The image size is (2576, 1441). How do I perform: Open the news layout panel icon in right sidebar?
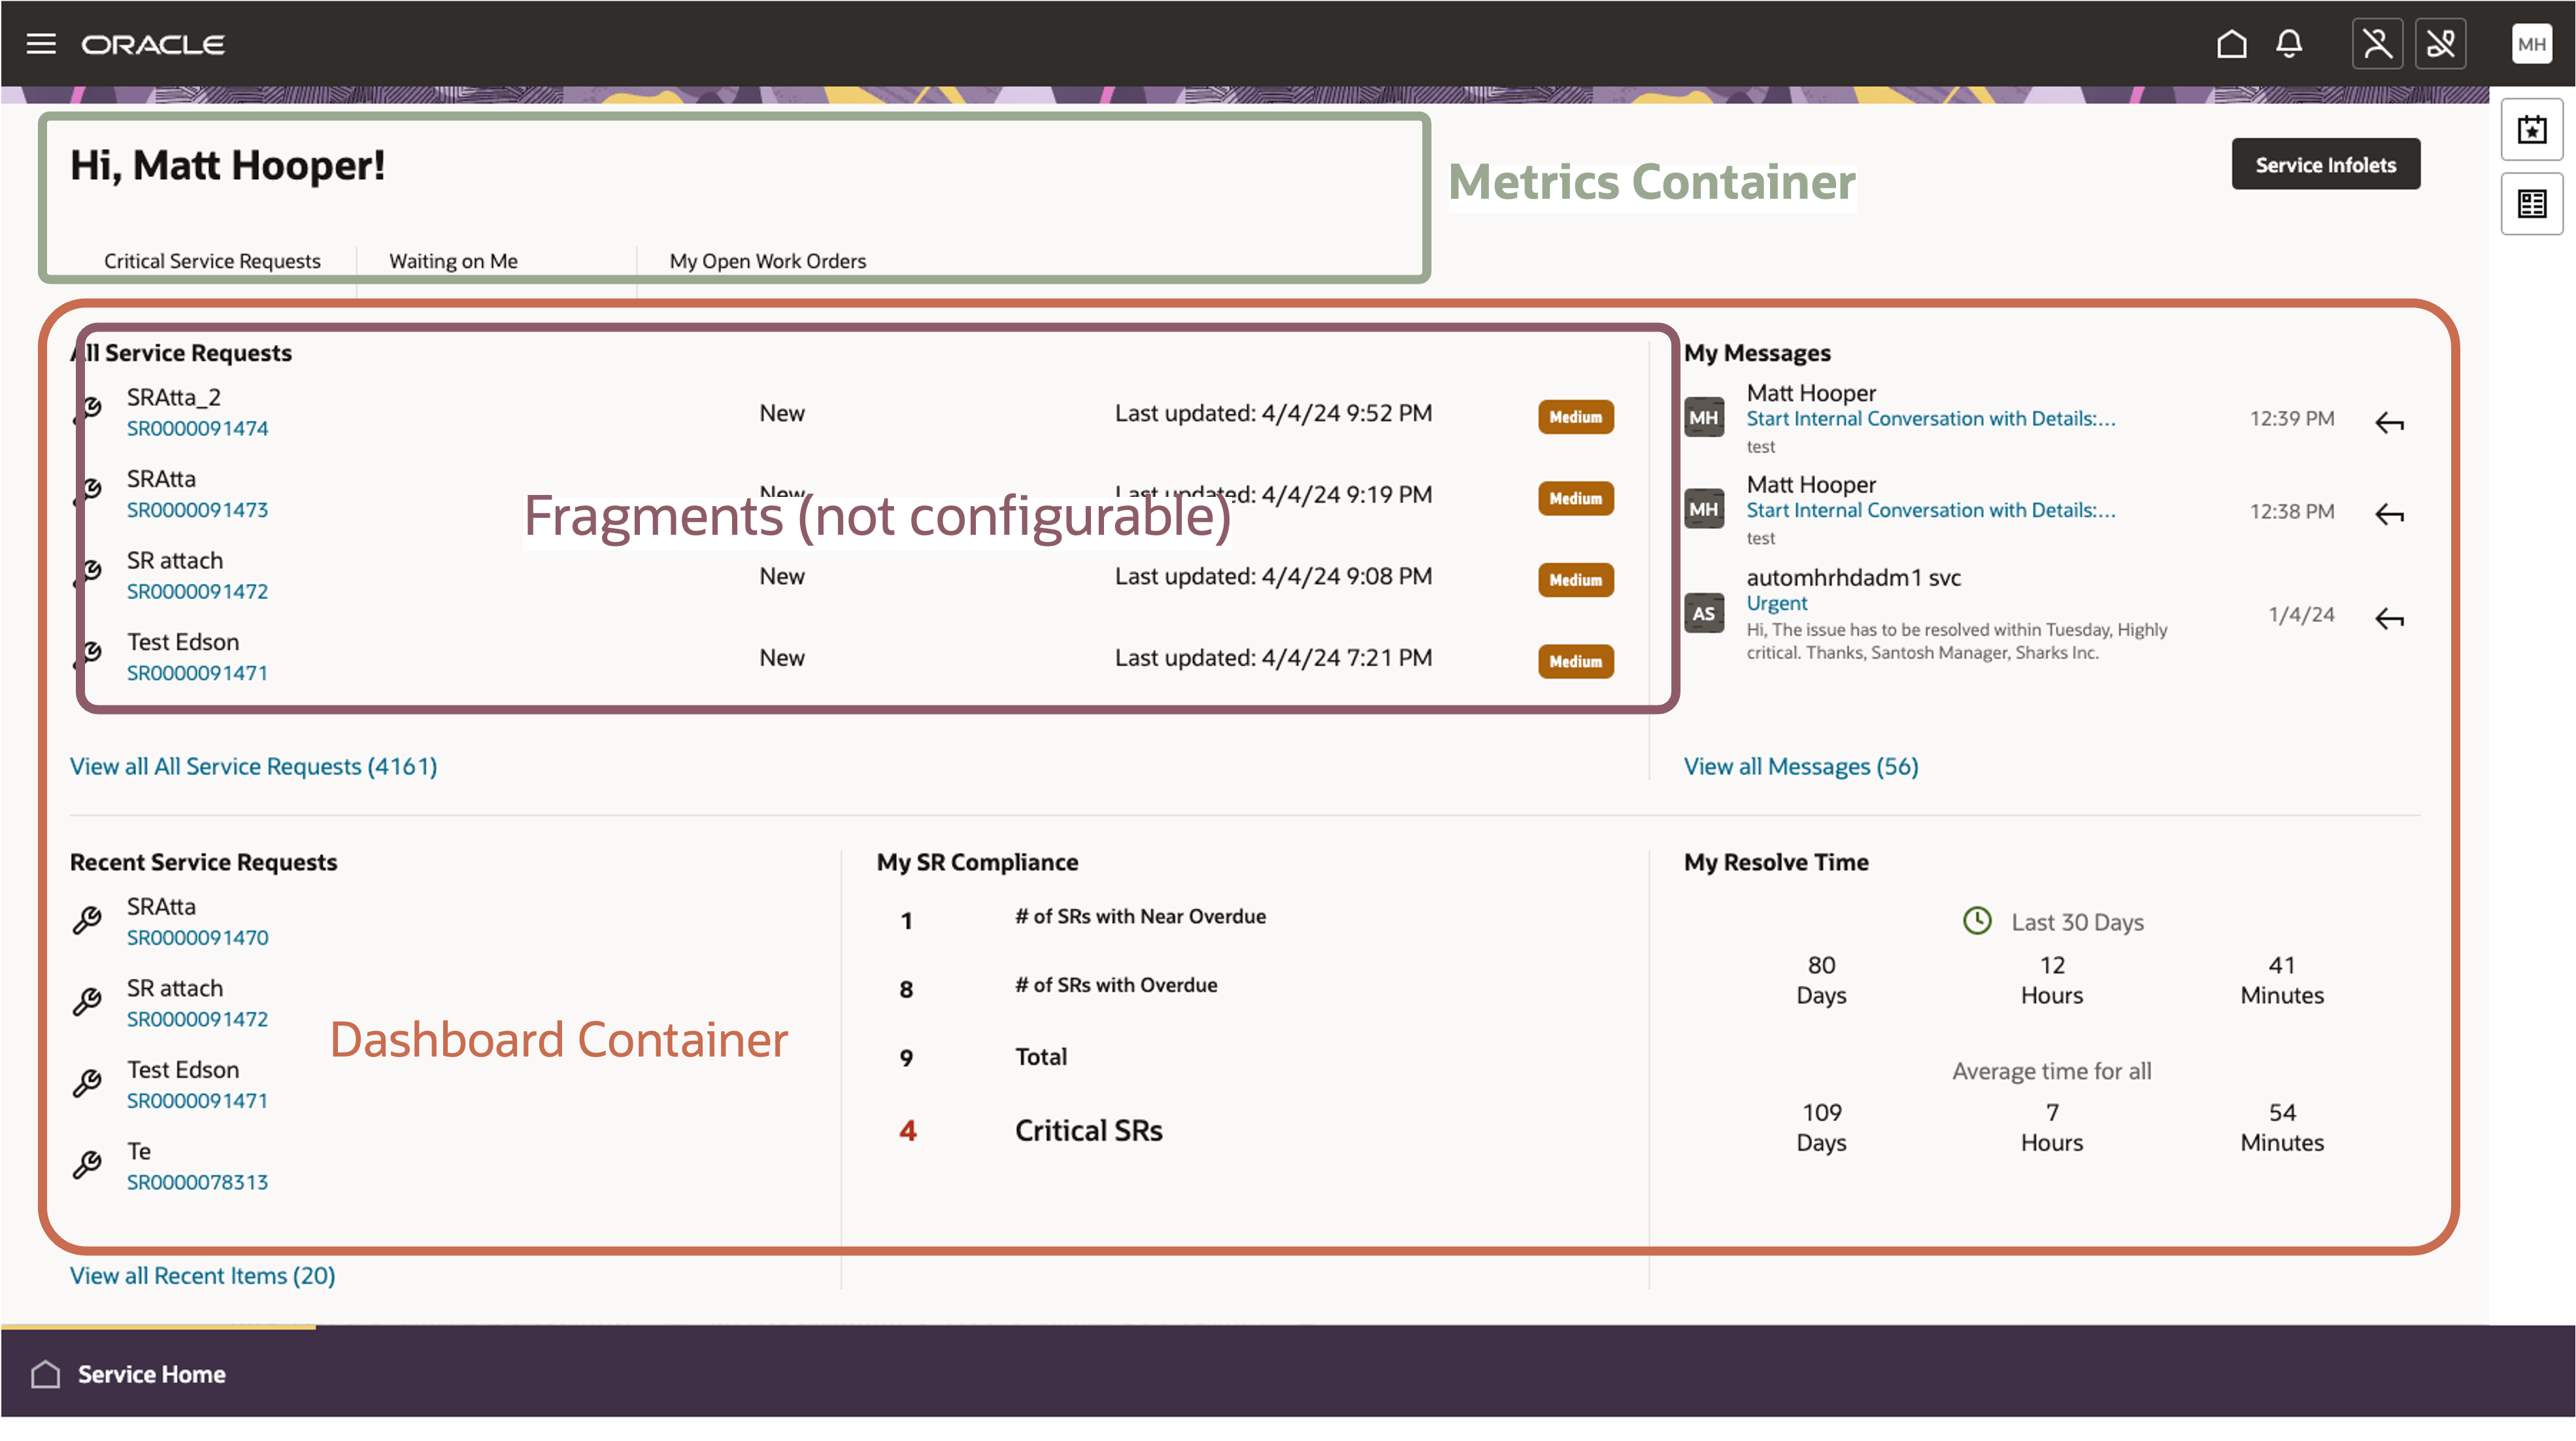click(x=2531, y=204)
